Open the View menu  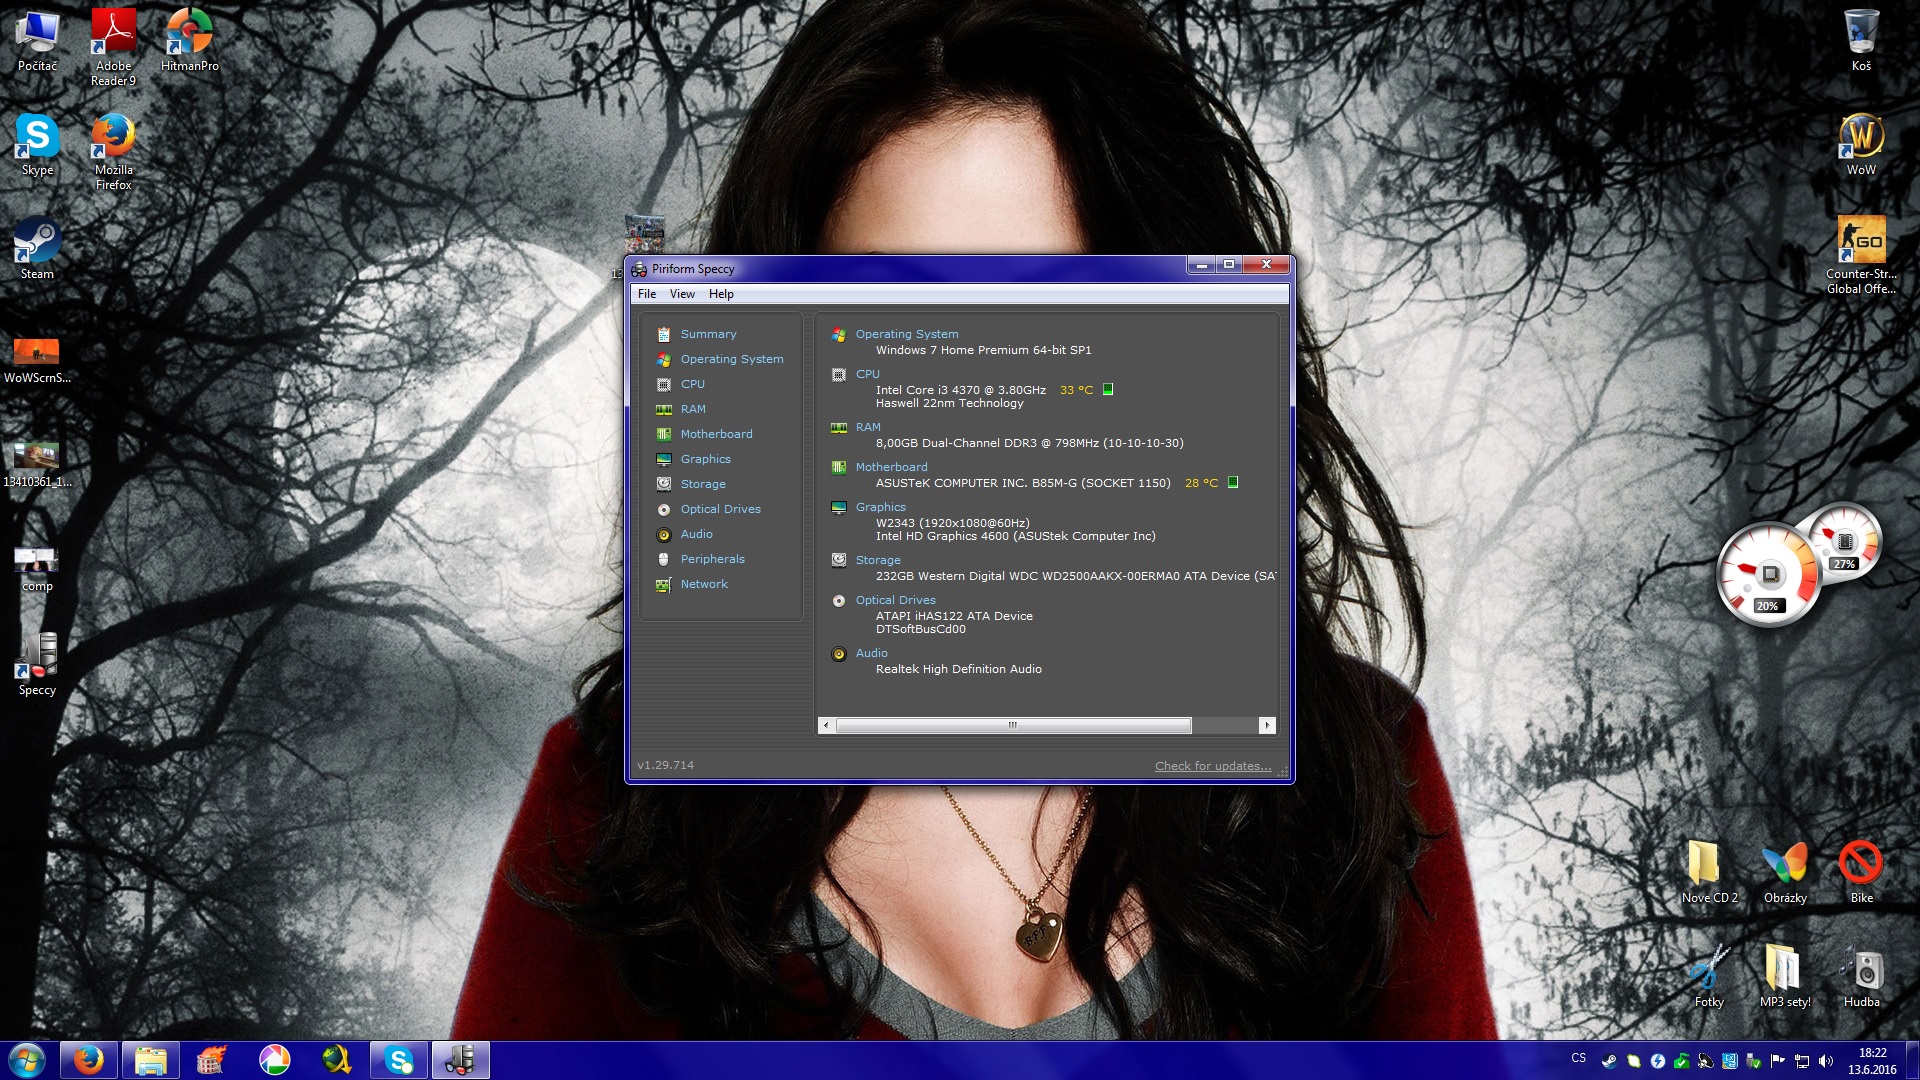682,294
